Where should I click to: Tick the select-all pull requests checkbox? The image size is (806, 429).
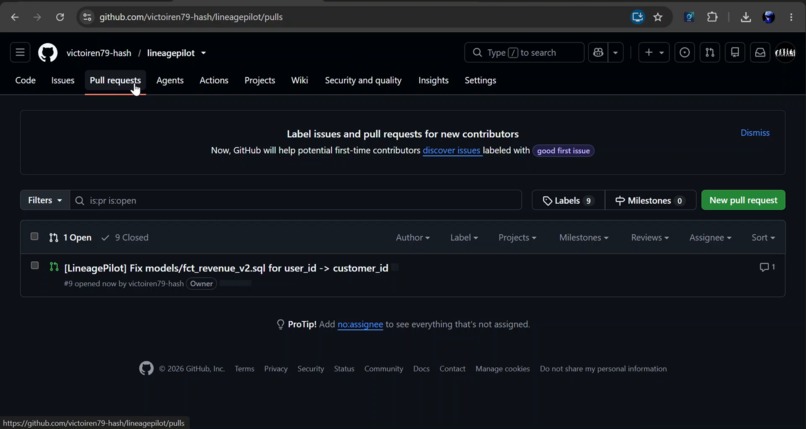tap(34, 236)
